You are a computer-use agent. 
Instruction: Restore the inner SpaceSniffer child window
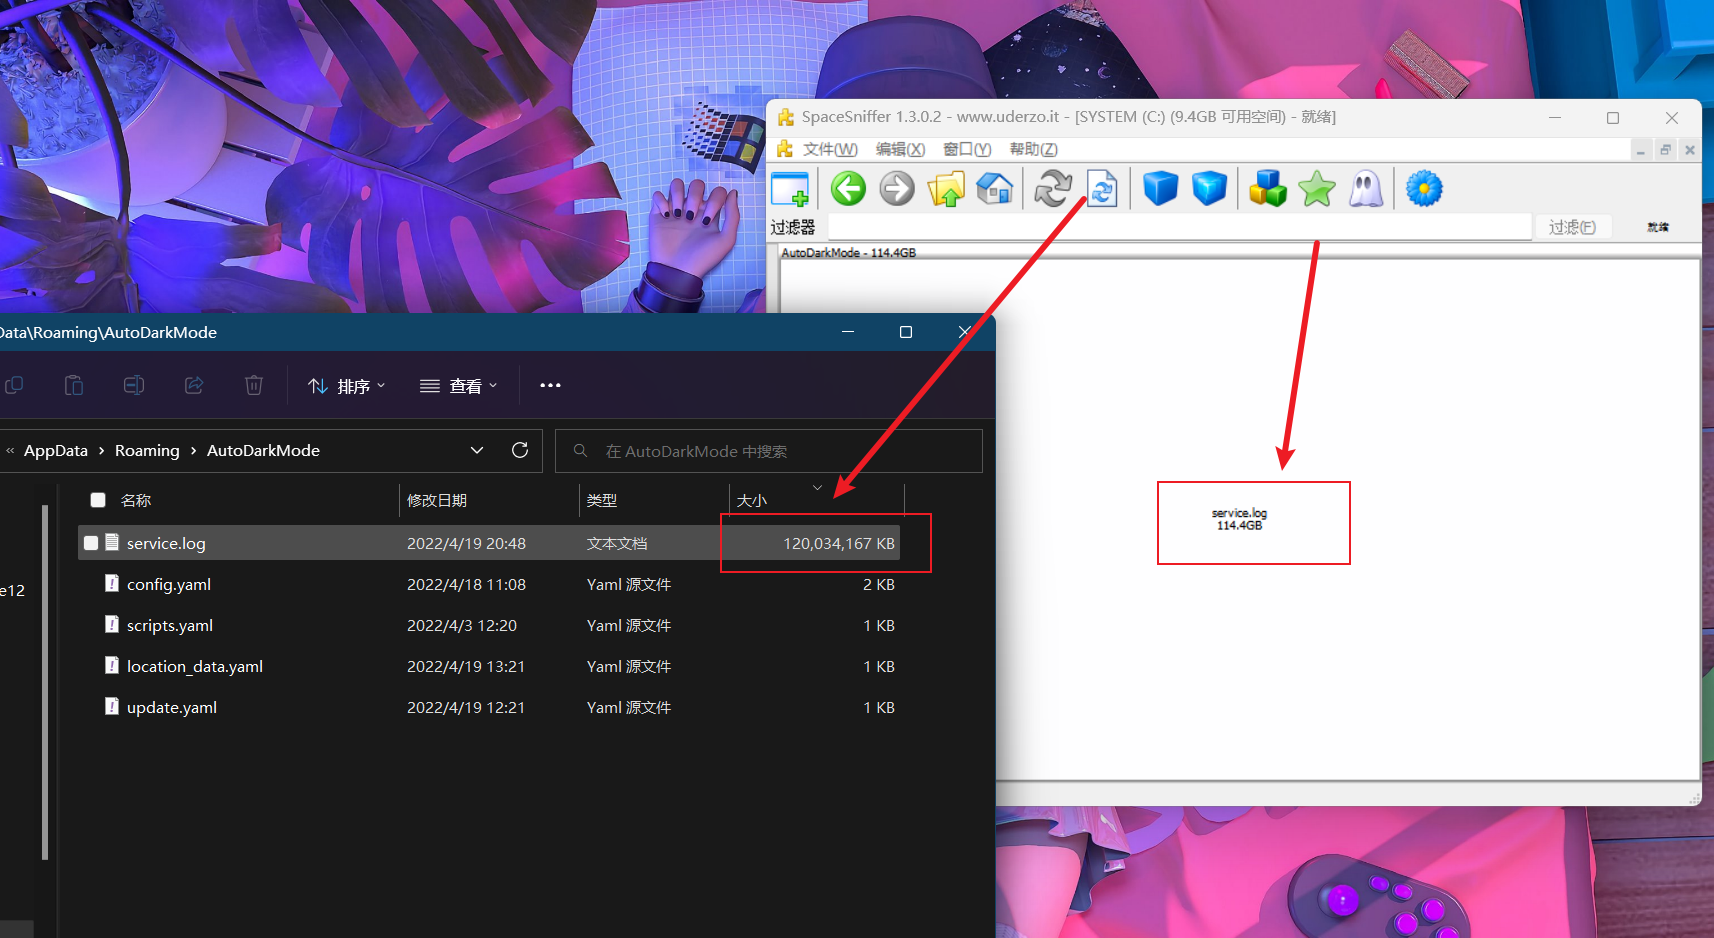(1665, 150)
